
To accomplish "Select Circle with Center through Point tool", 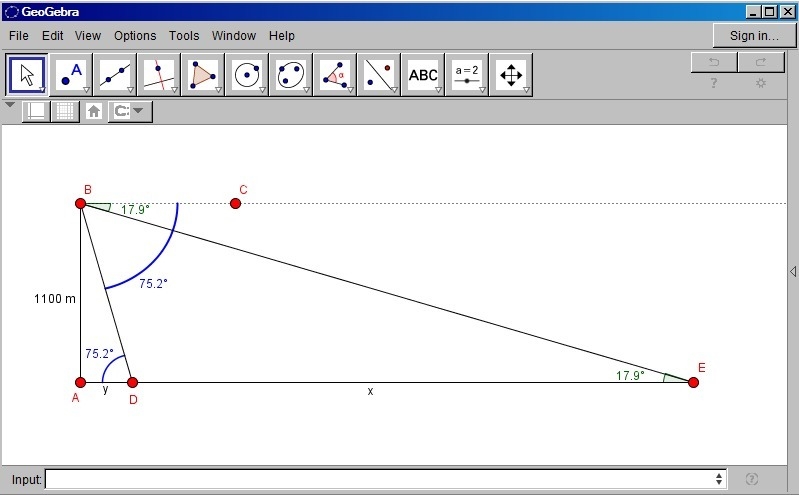I will (x=247, y=75).
